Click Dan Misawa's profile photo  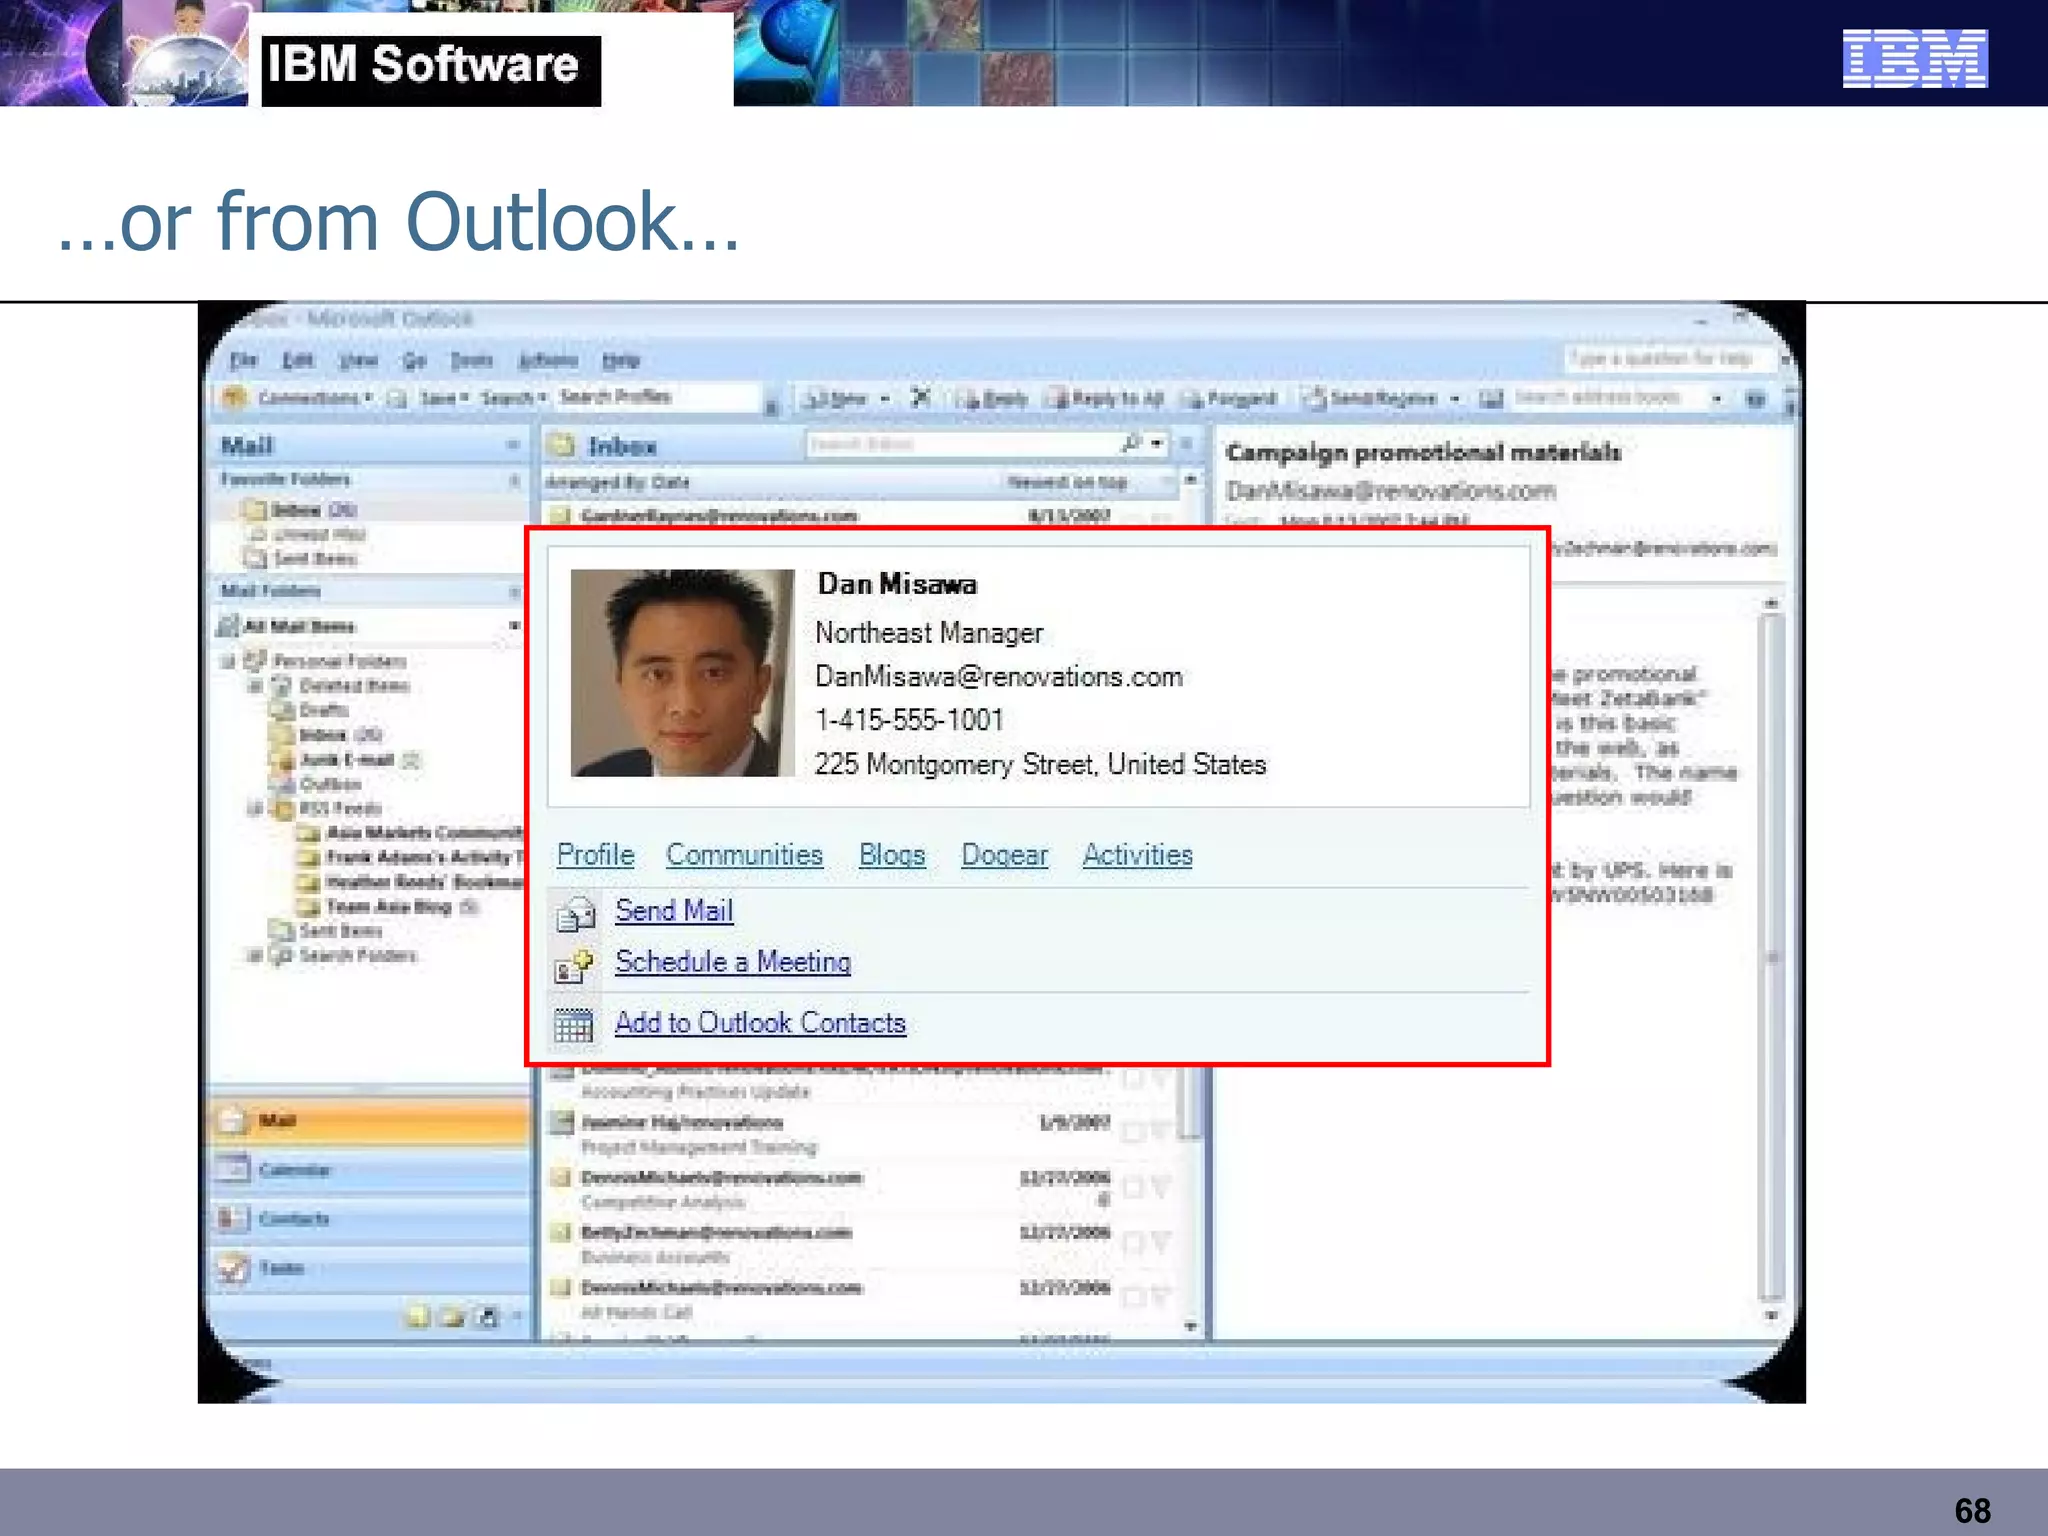coord(682,673)
